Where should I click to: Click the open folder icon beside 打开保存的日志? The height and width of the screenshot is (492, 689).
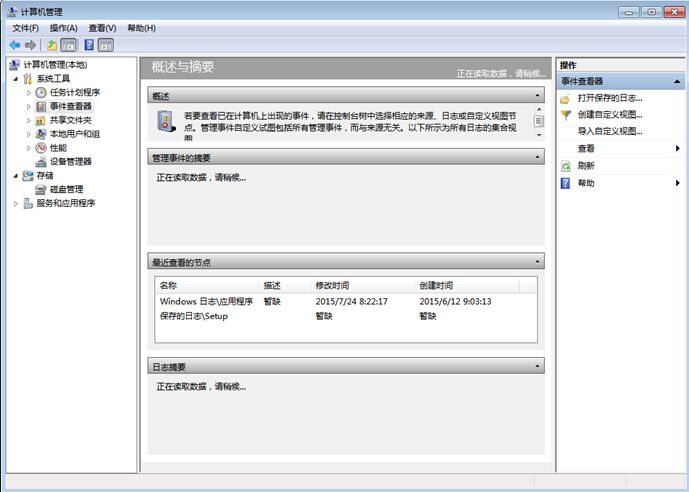(x=565, y=99)
